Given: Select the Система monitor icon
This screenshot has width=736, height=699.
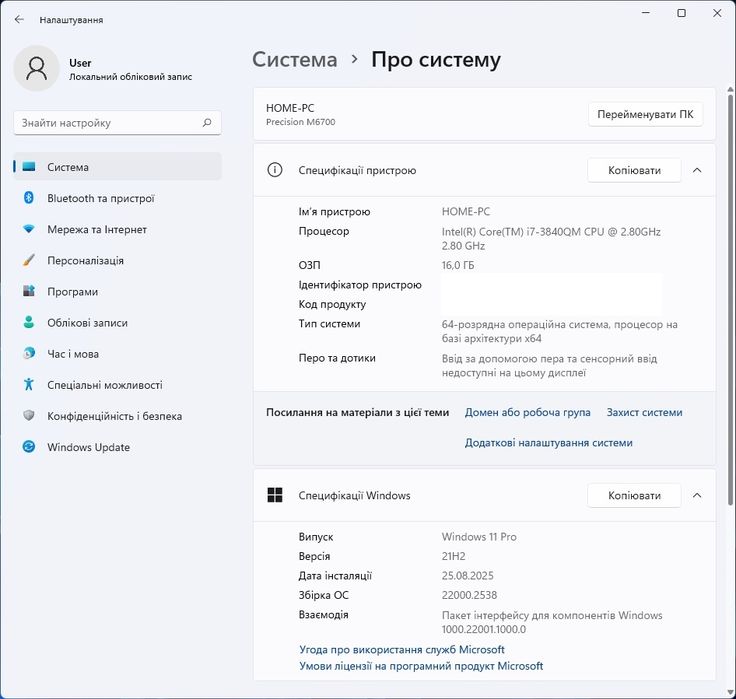Looking at the screenshot, I should point(29,167).
